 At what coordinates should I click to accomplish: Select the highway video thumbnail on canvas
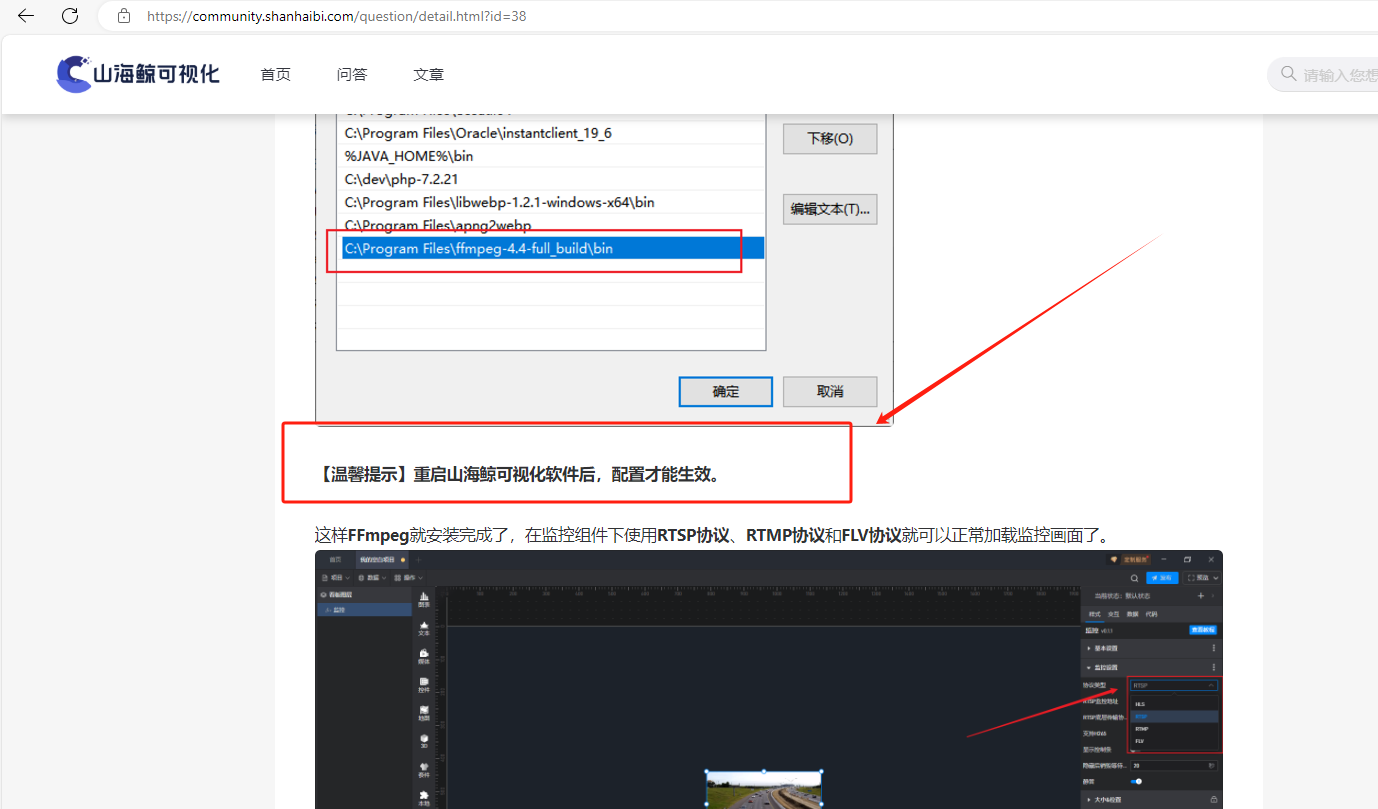(x=764, y=790)
